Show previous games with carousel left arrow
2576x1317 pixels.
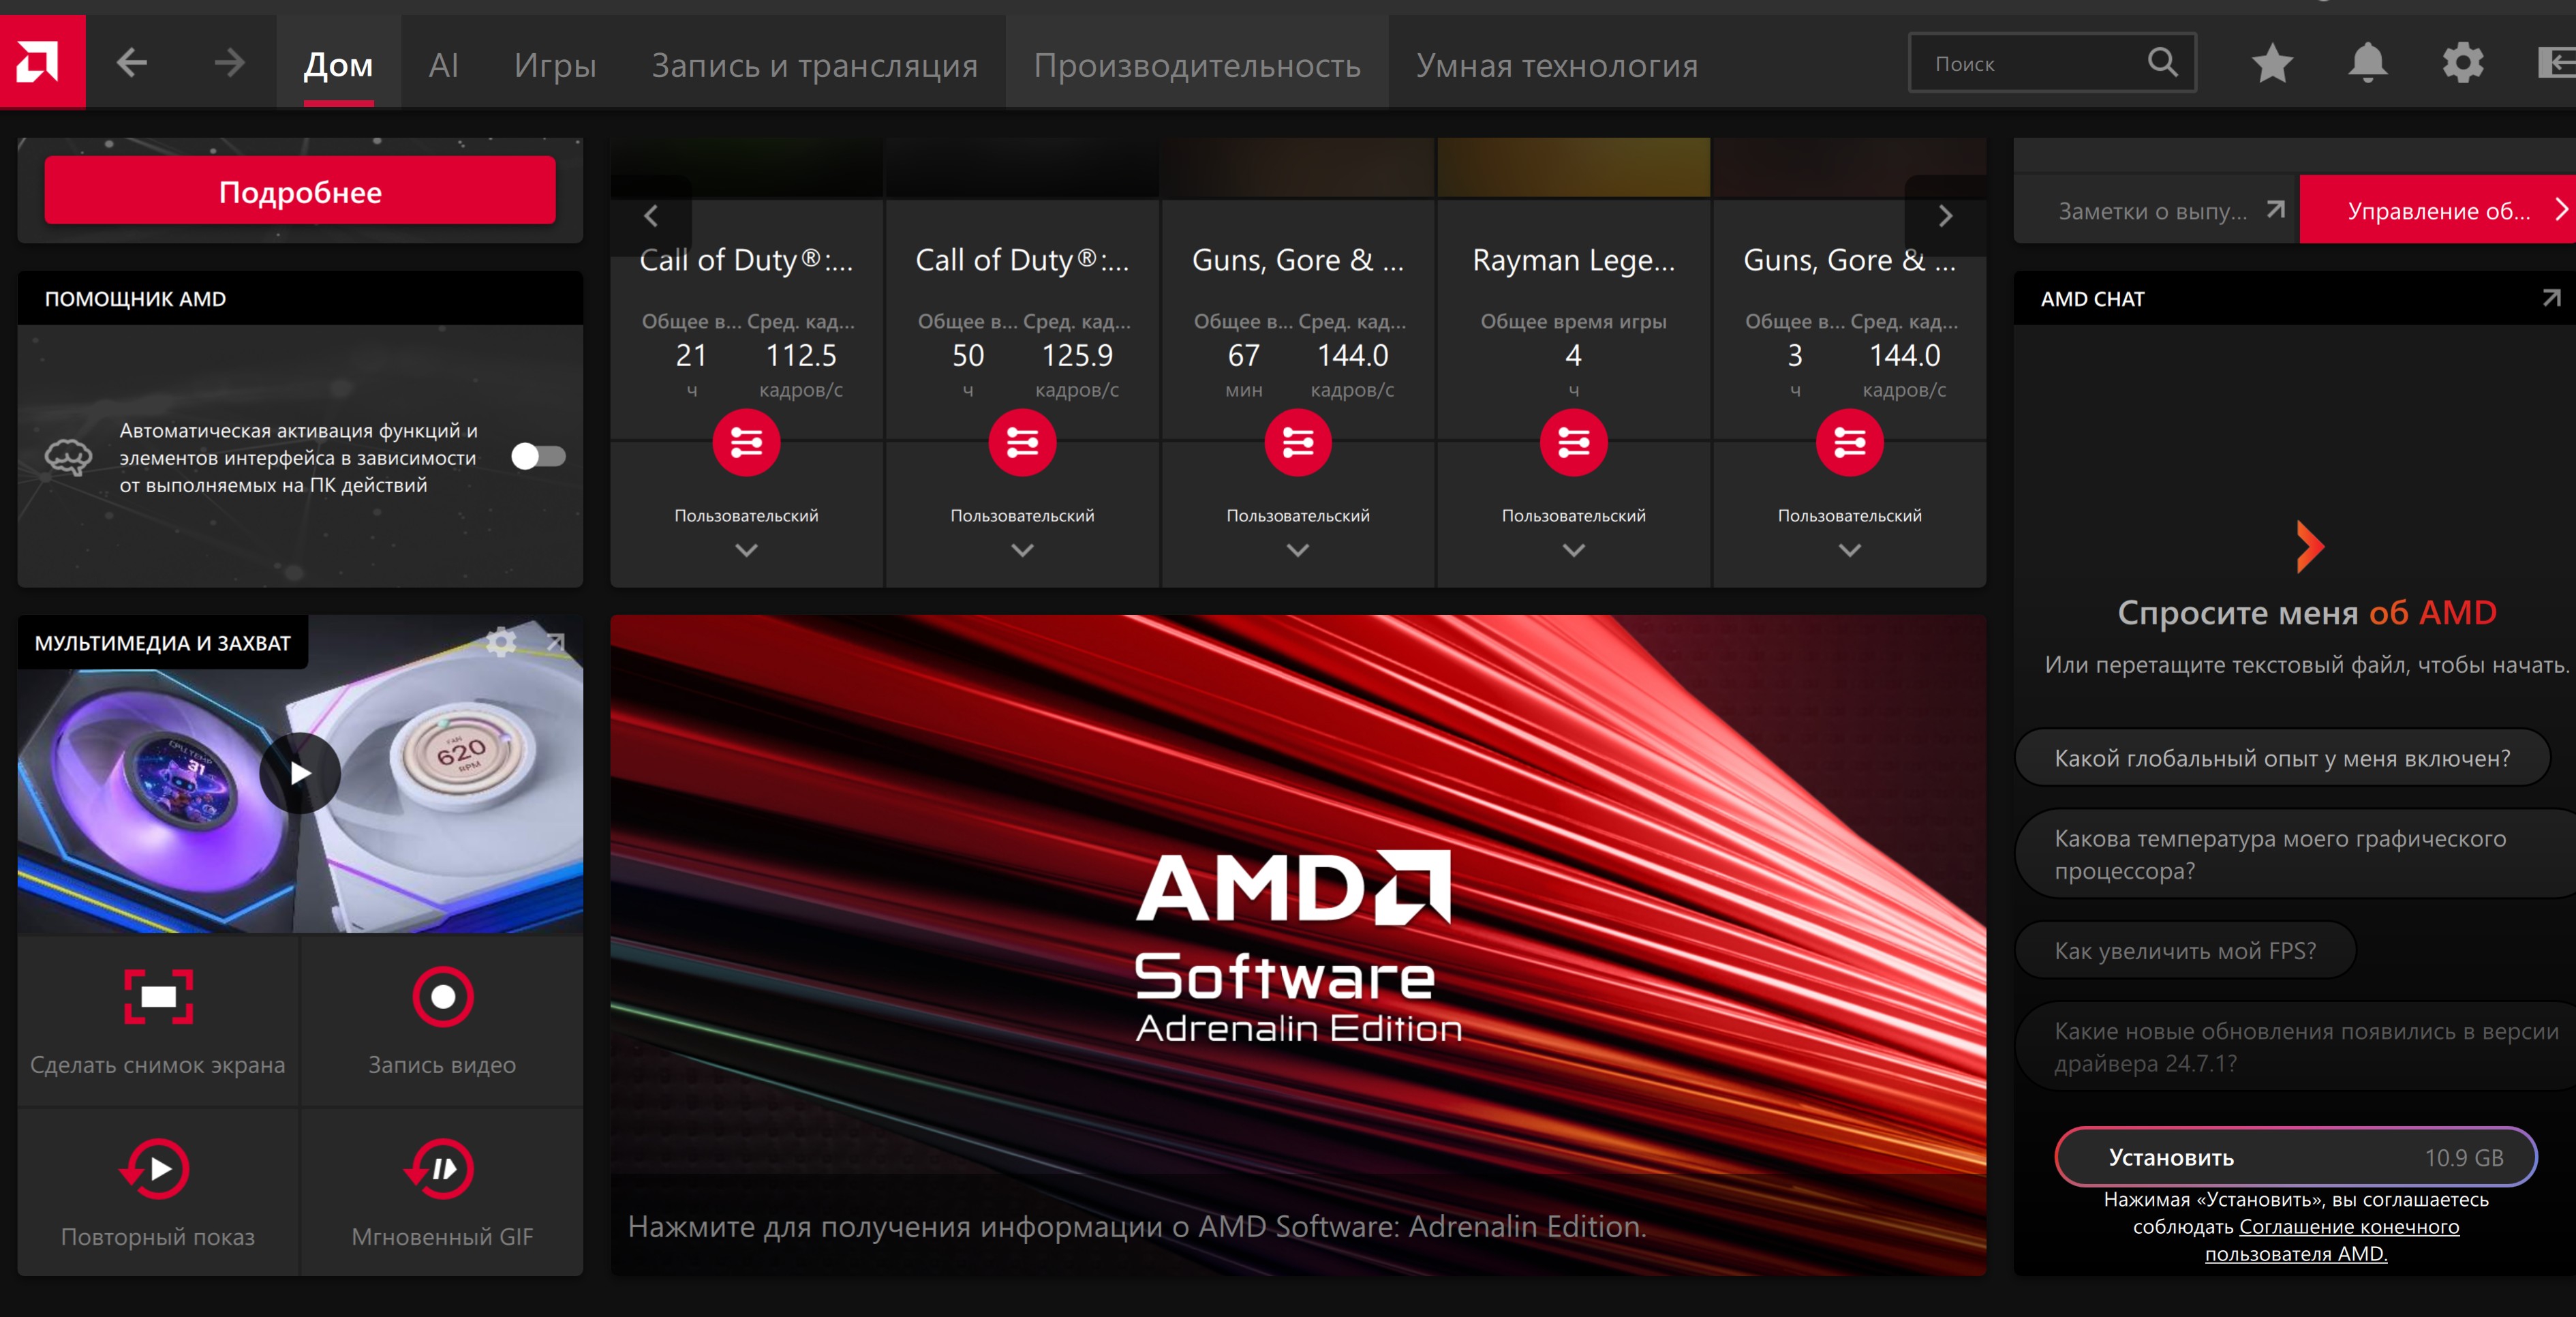[x=651, y=216]
